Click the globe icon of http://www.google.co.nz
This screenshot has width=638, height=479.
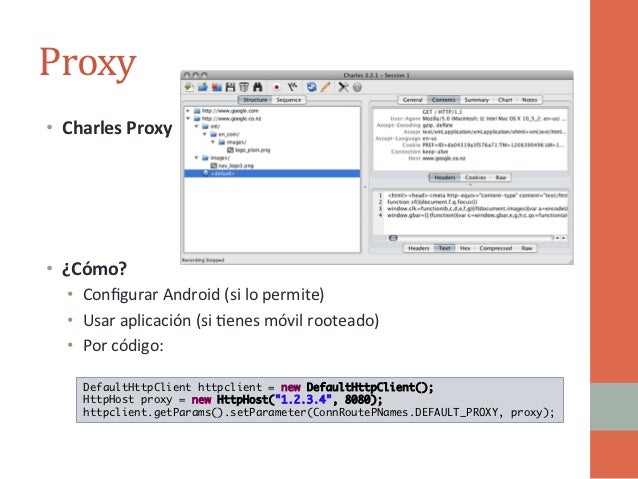coord(197,118)
